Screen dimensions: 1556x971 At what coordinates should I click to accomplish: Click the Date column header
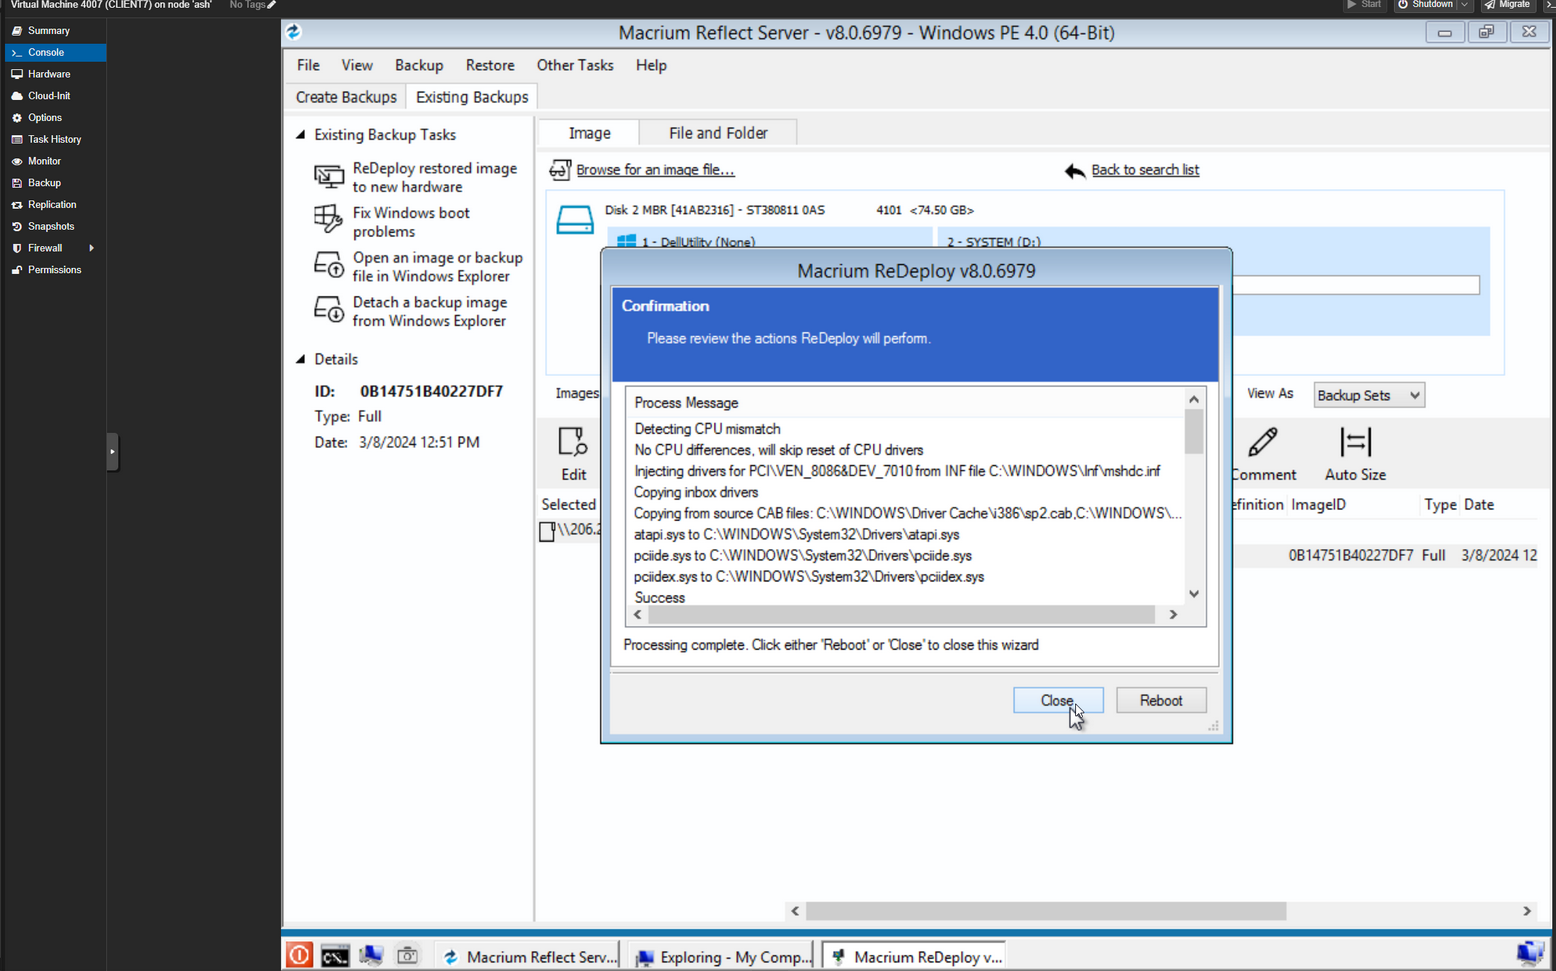pyautogui.click(x=1479, y=505)
